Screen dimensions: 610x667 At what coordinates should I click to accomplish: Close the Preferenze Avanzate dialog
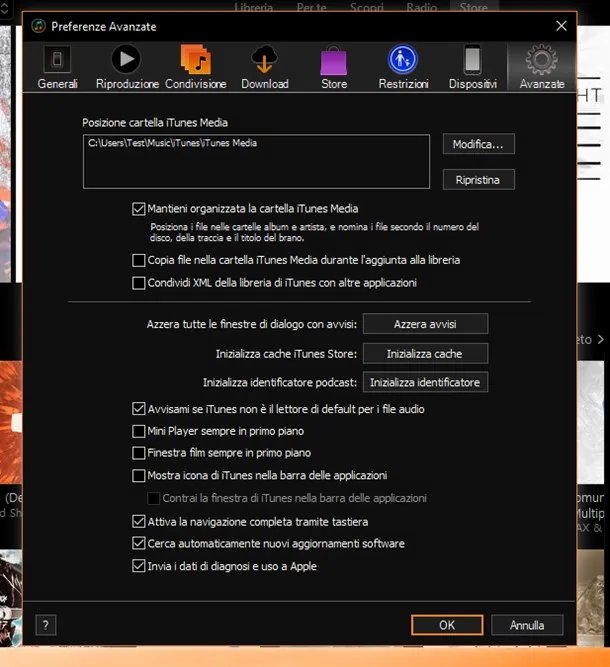click(x=561, y=26)
